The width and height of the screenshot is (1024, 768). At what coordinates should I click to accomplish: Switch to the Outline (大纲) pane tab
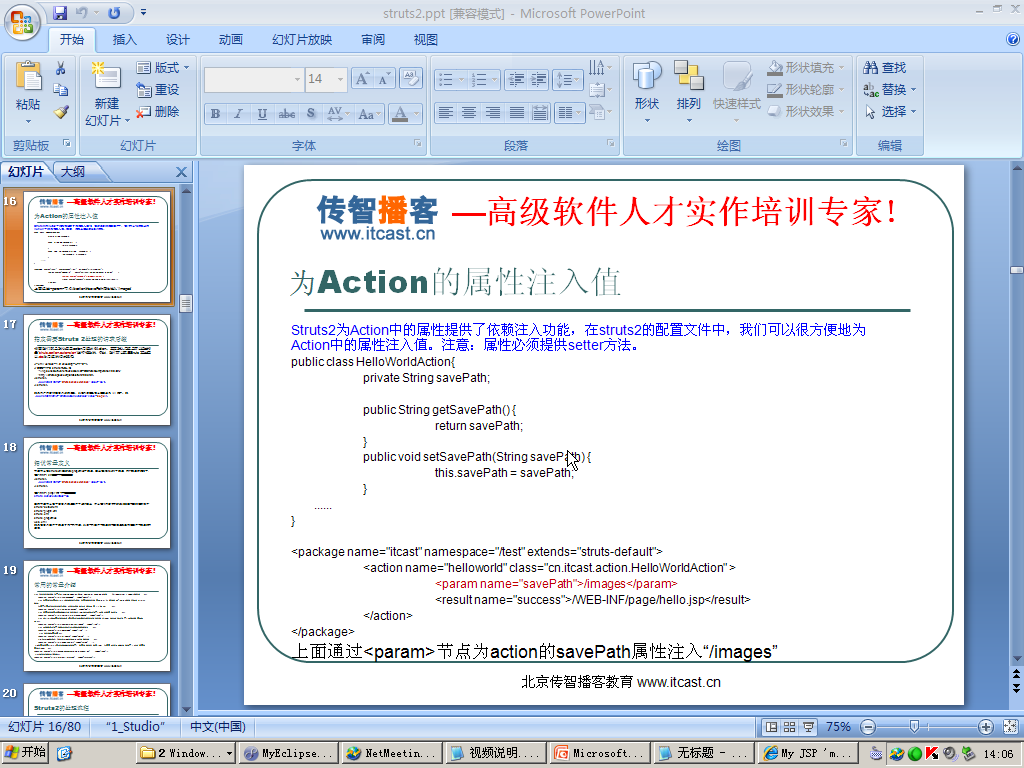pos(72,172)
